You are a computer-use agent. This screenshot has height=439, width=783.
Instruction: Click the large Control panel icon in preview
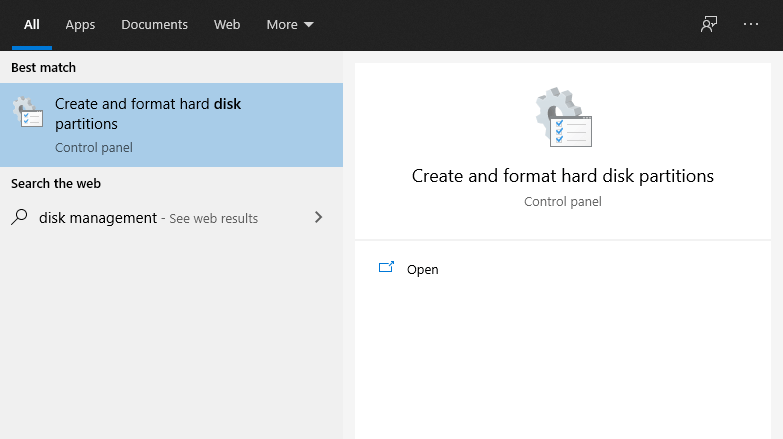[563, 117]
